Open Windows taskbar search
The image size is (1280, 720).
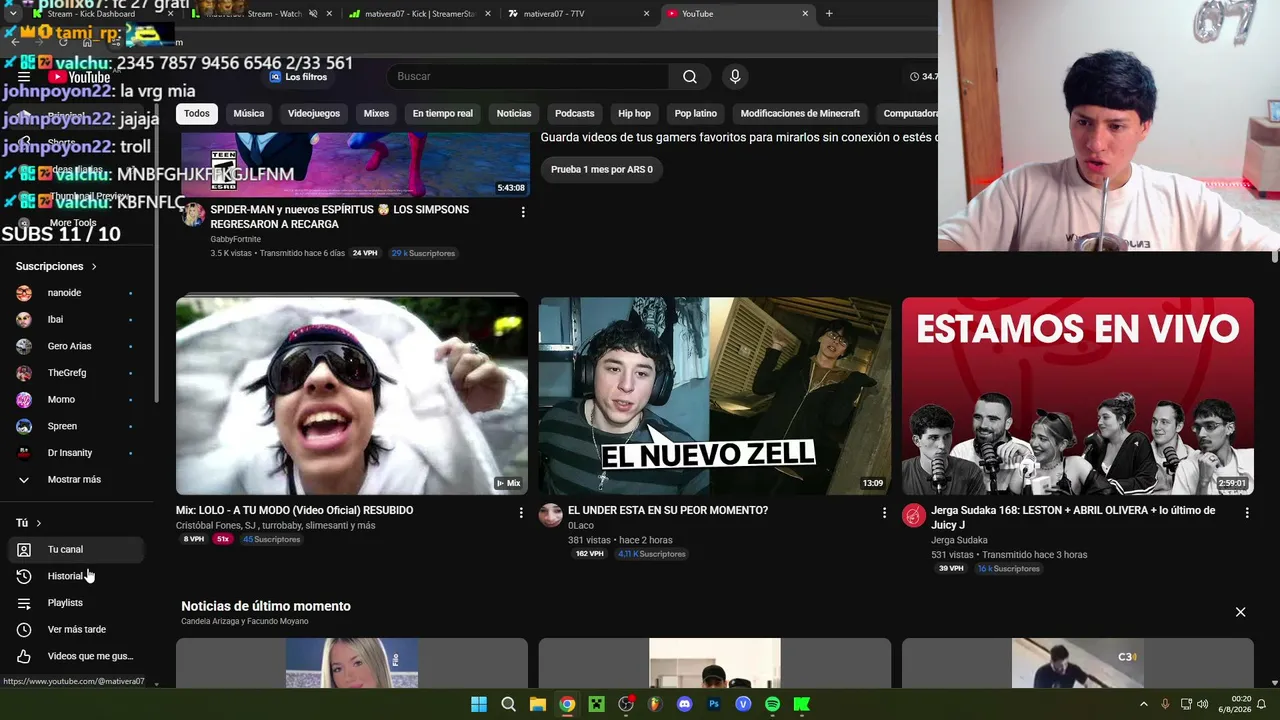click(508, 704)
